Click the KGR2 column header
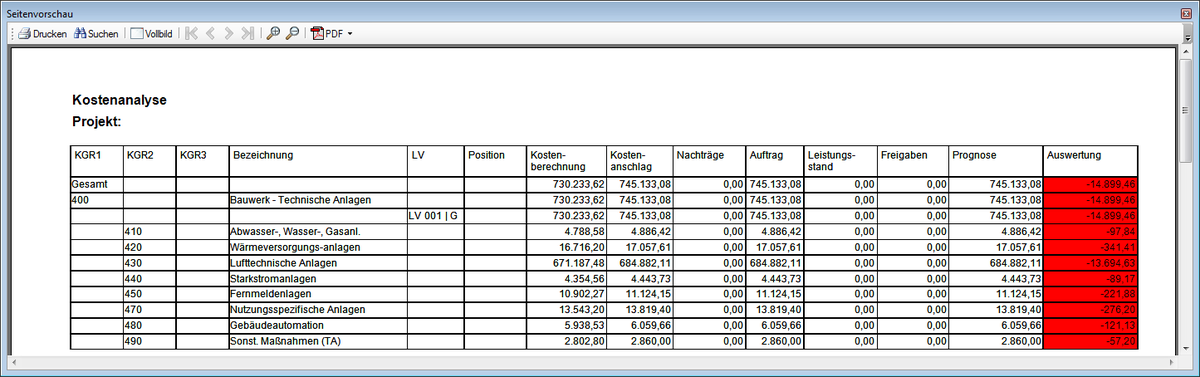 149,161
